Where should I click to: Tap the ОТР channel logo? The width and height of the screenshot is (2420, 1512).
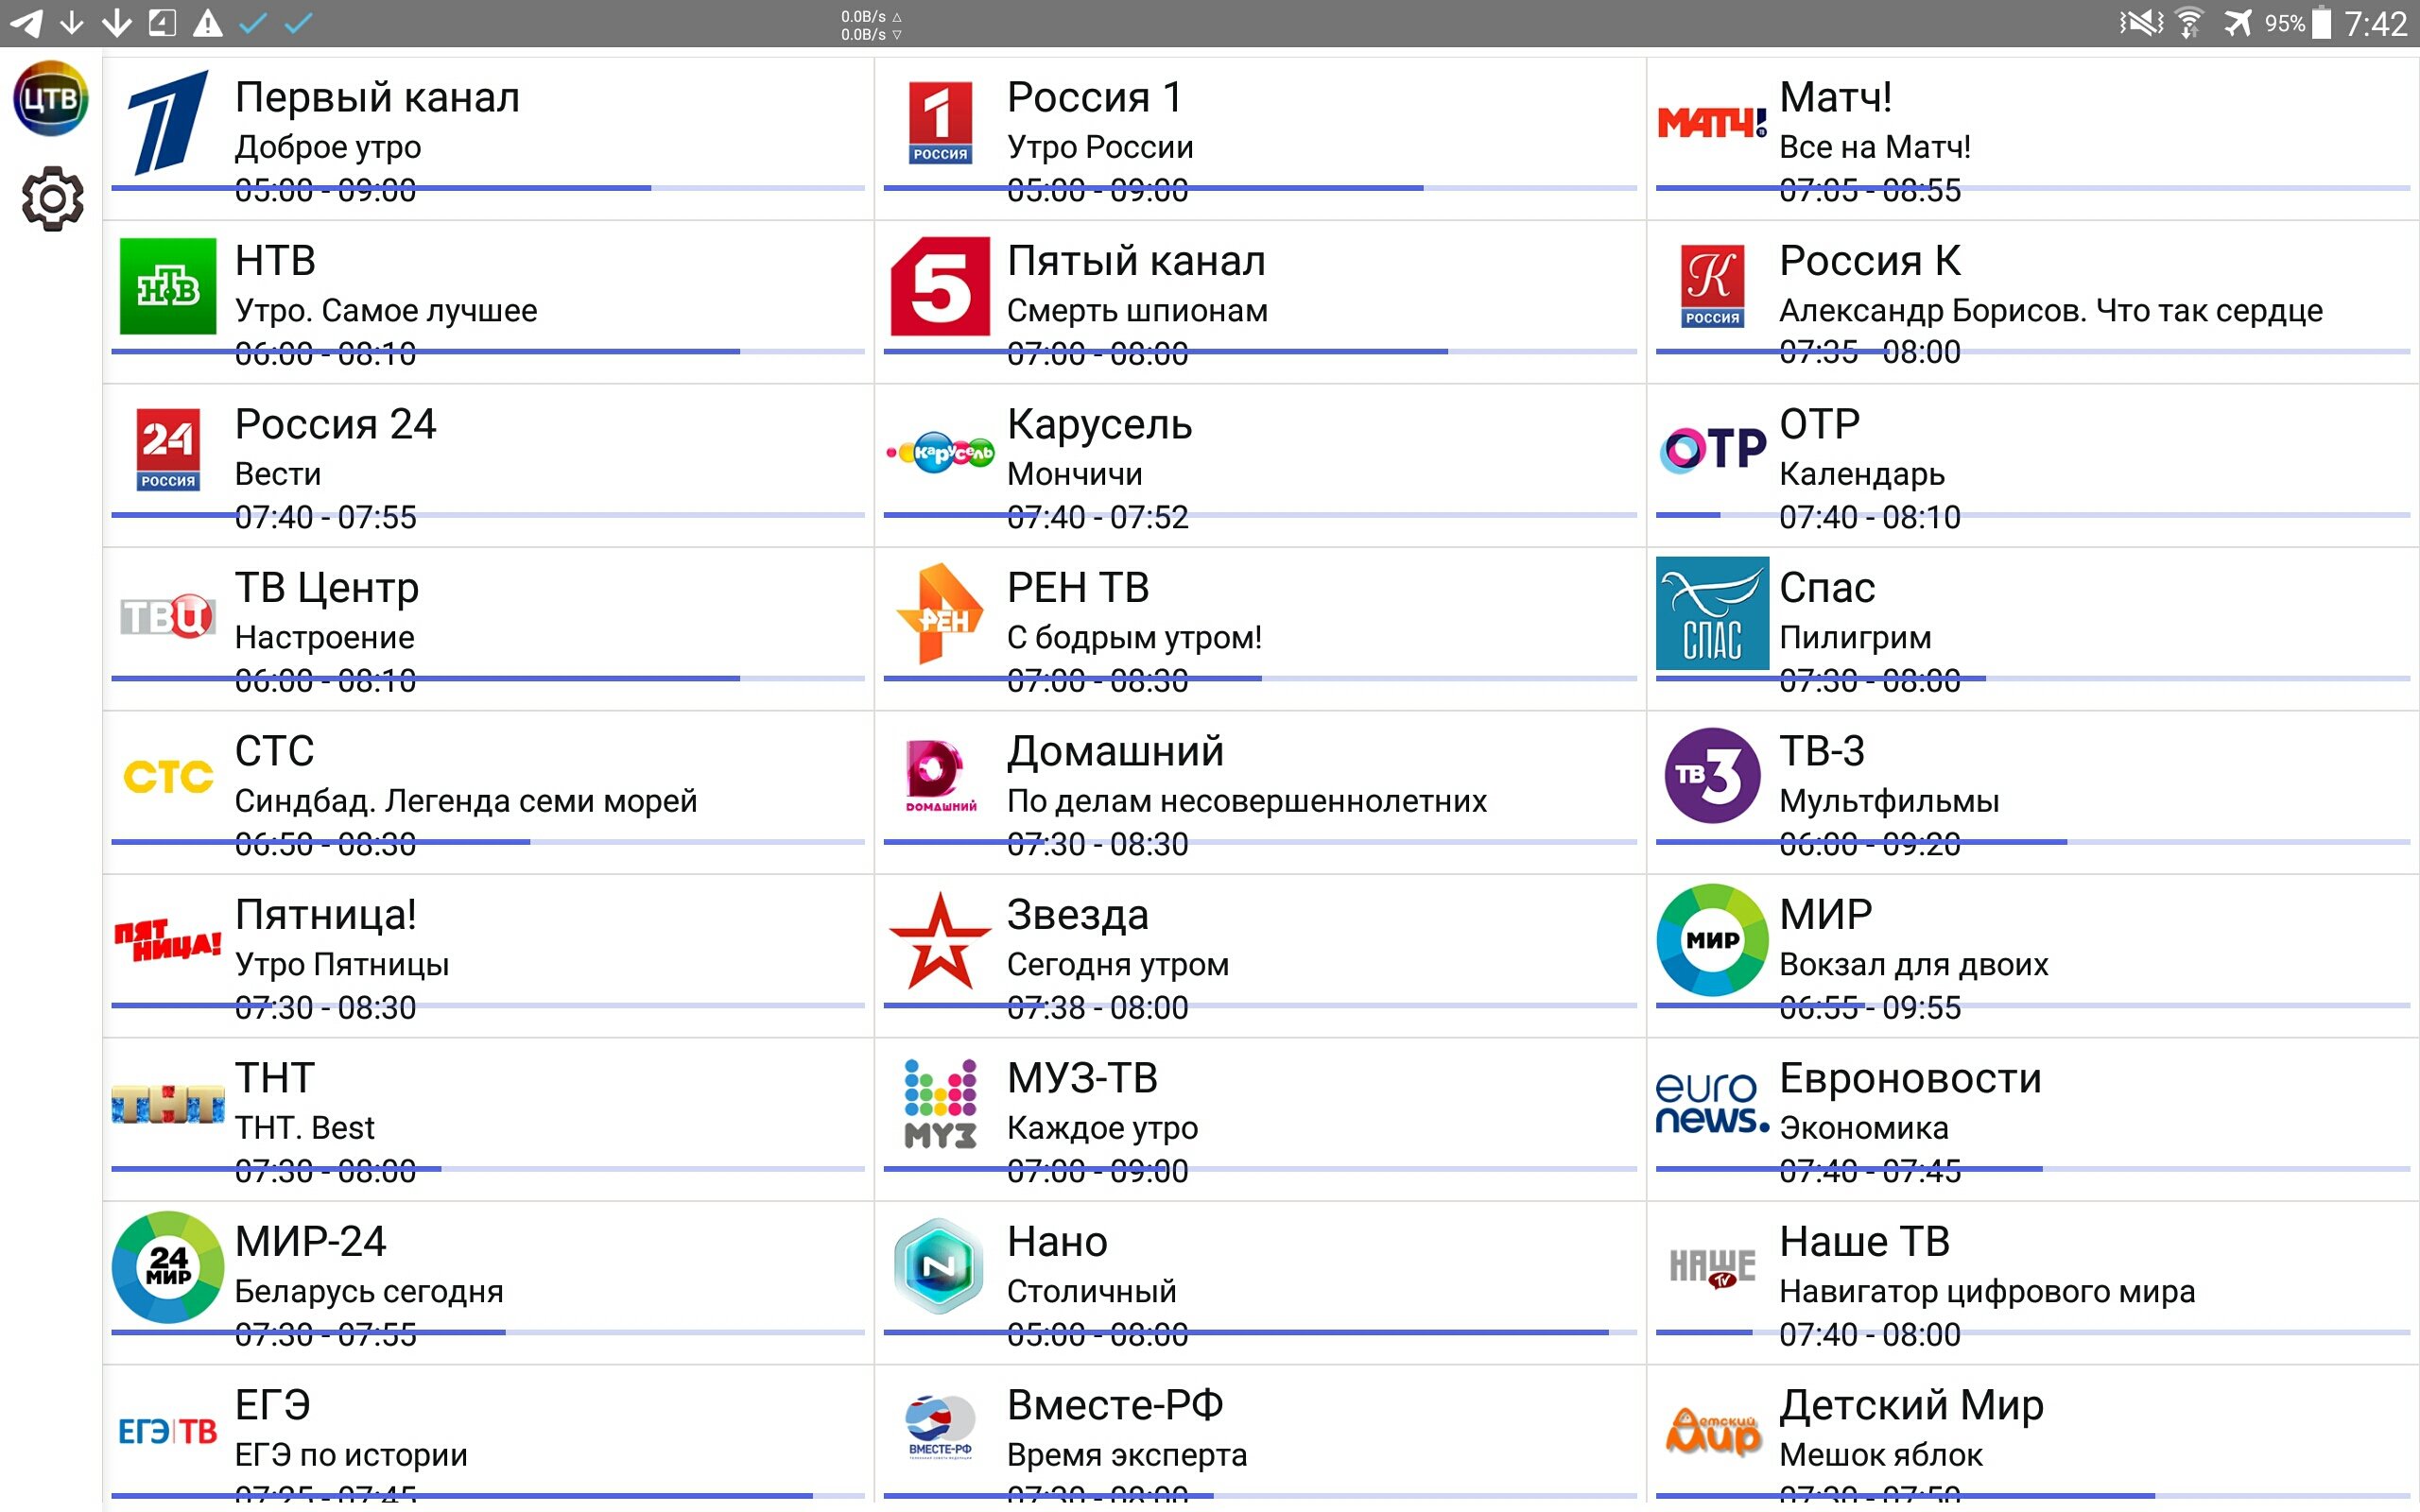(x=1712, y=449)
